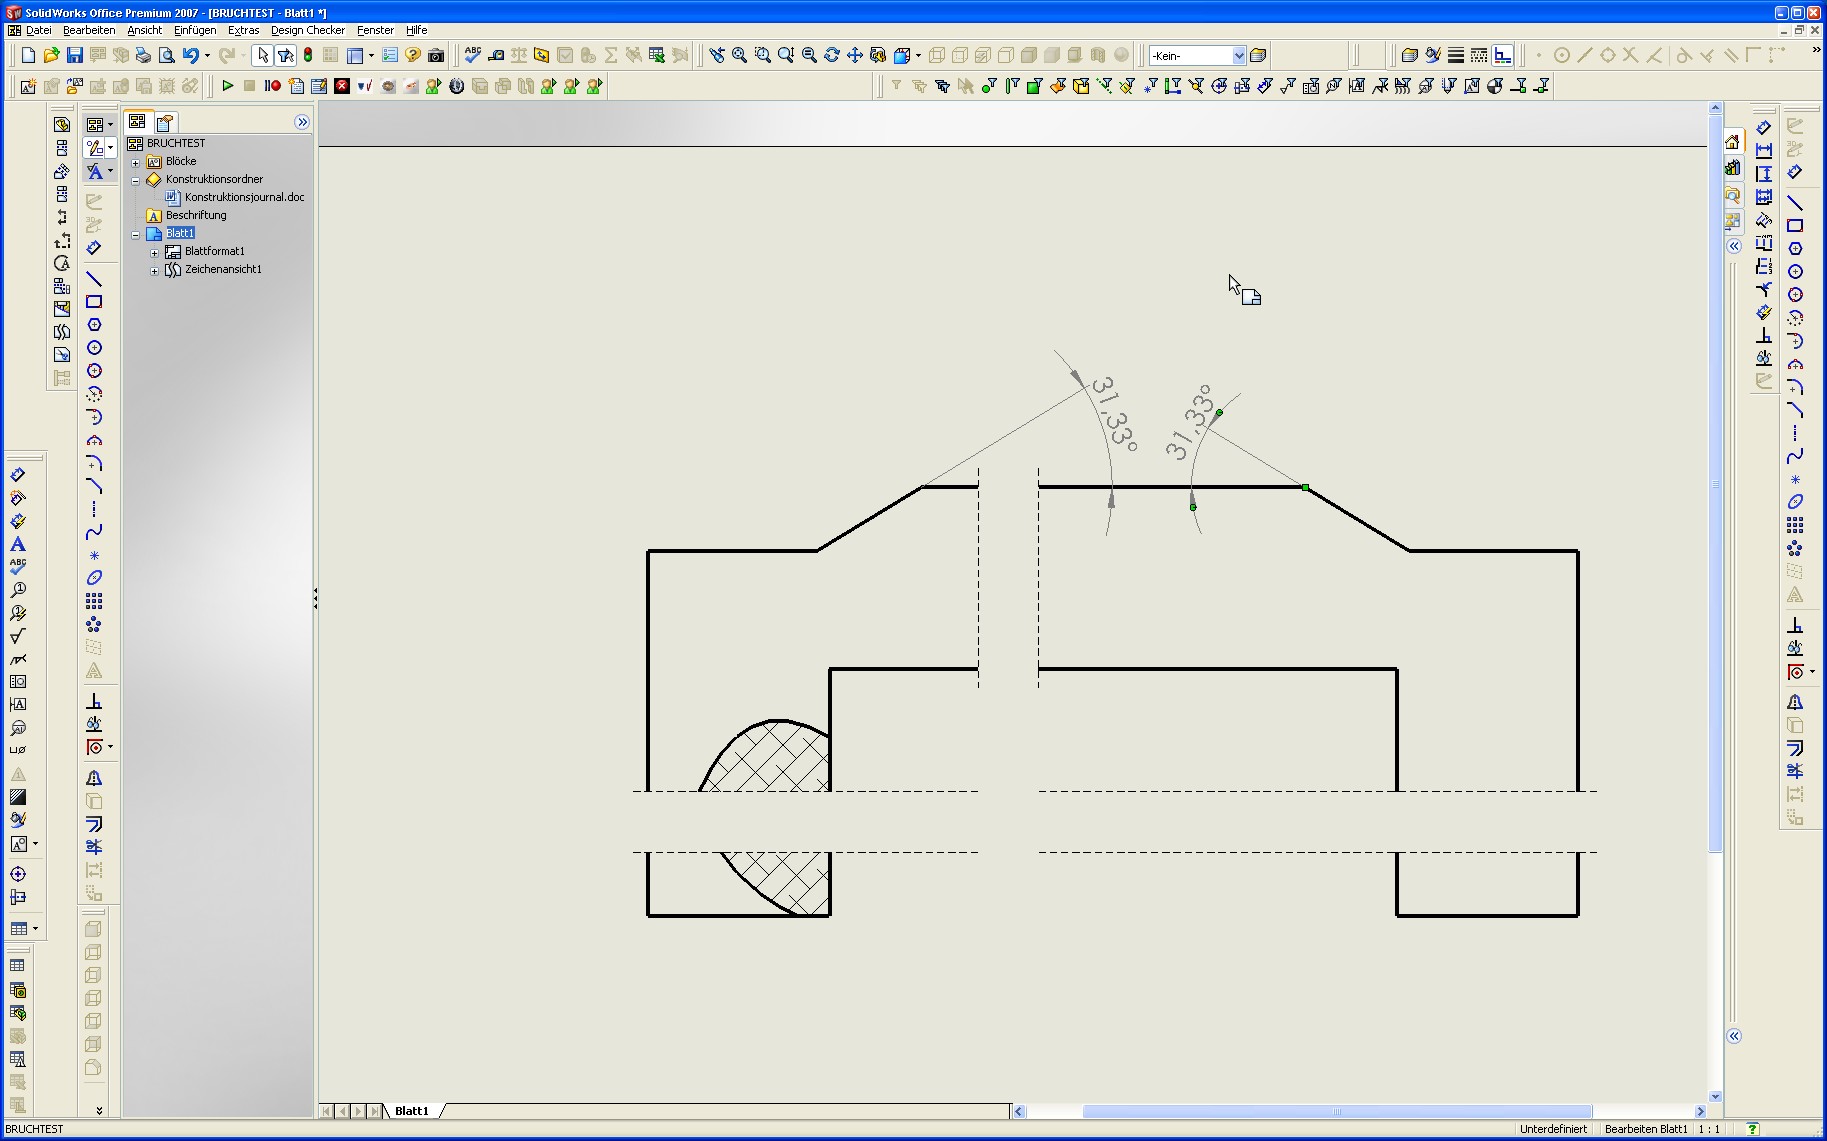Click the Zoom to Area magnifier icon
1827x1141 pixels.
click(762, 55)
